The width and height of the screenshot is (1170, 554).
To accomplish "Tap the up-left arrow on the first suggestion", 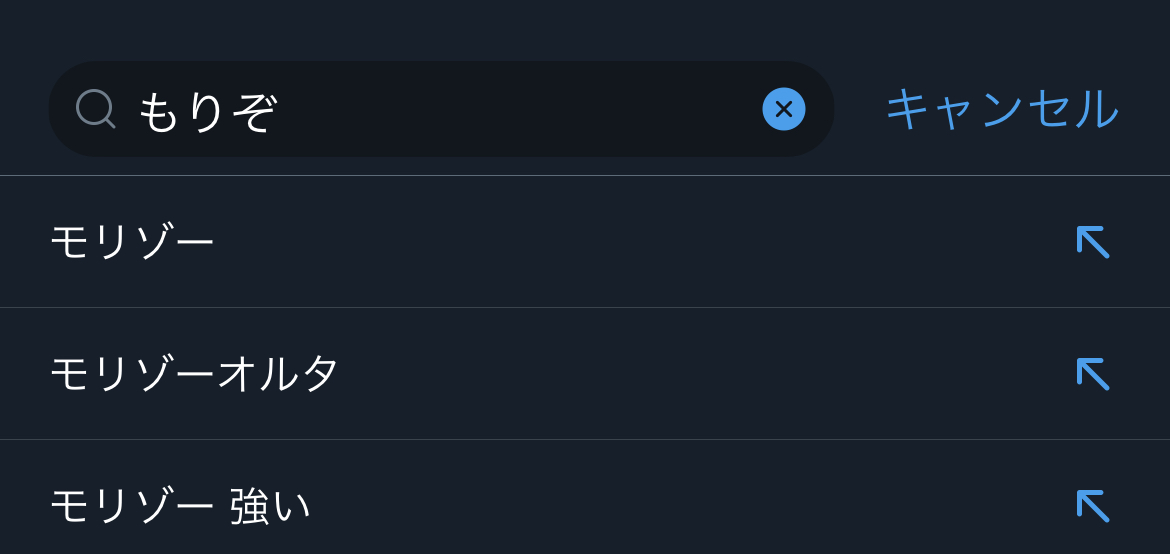I will coord(1092,242).
